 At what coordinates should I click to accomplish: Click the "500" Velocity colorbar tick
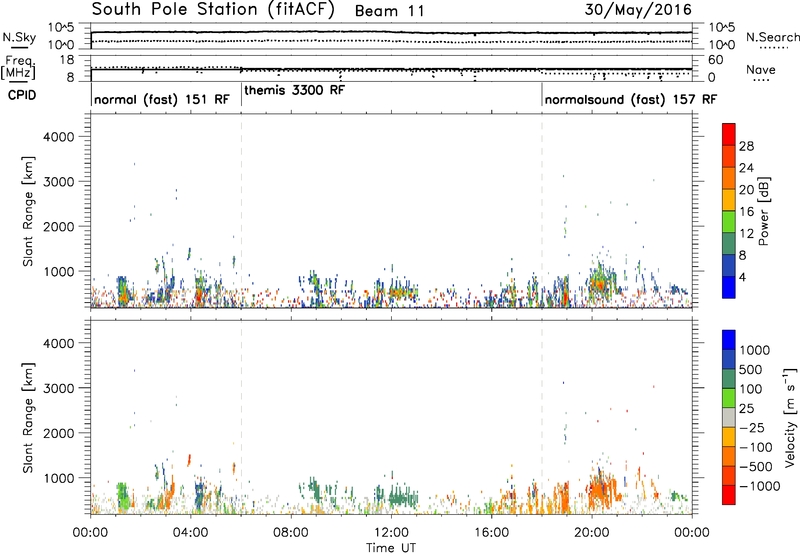click(x=753, y=370)
